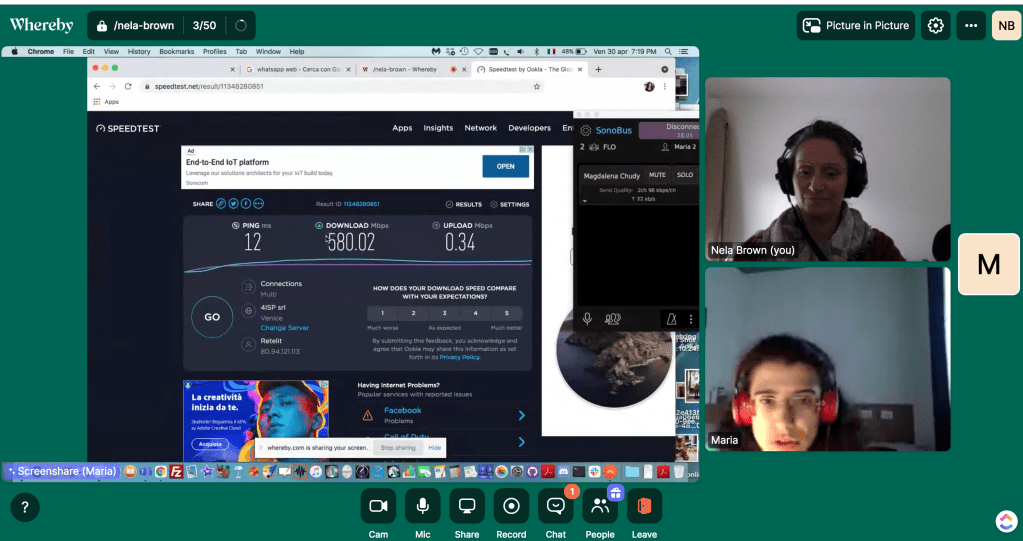Screen dimensions: 1023x541
Task: Click the Whereby logo
Action: click(x=42, y=26)
